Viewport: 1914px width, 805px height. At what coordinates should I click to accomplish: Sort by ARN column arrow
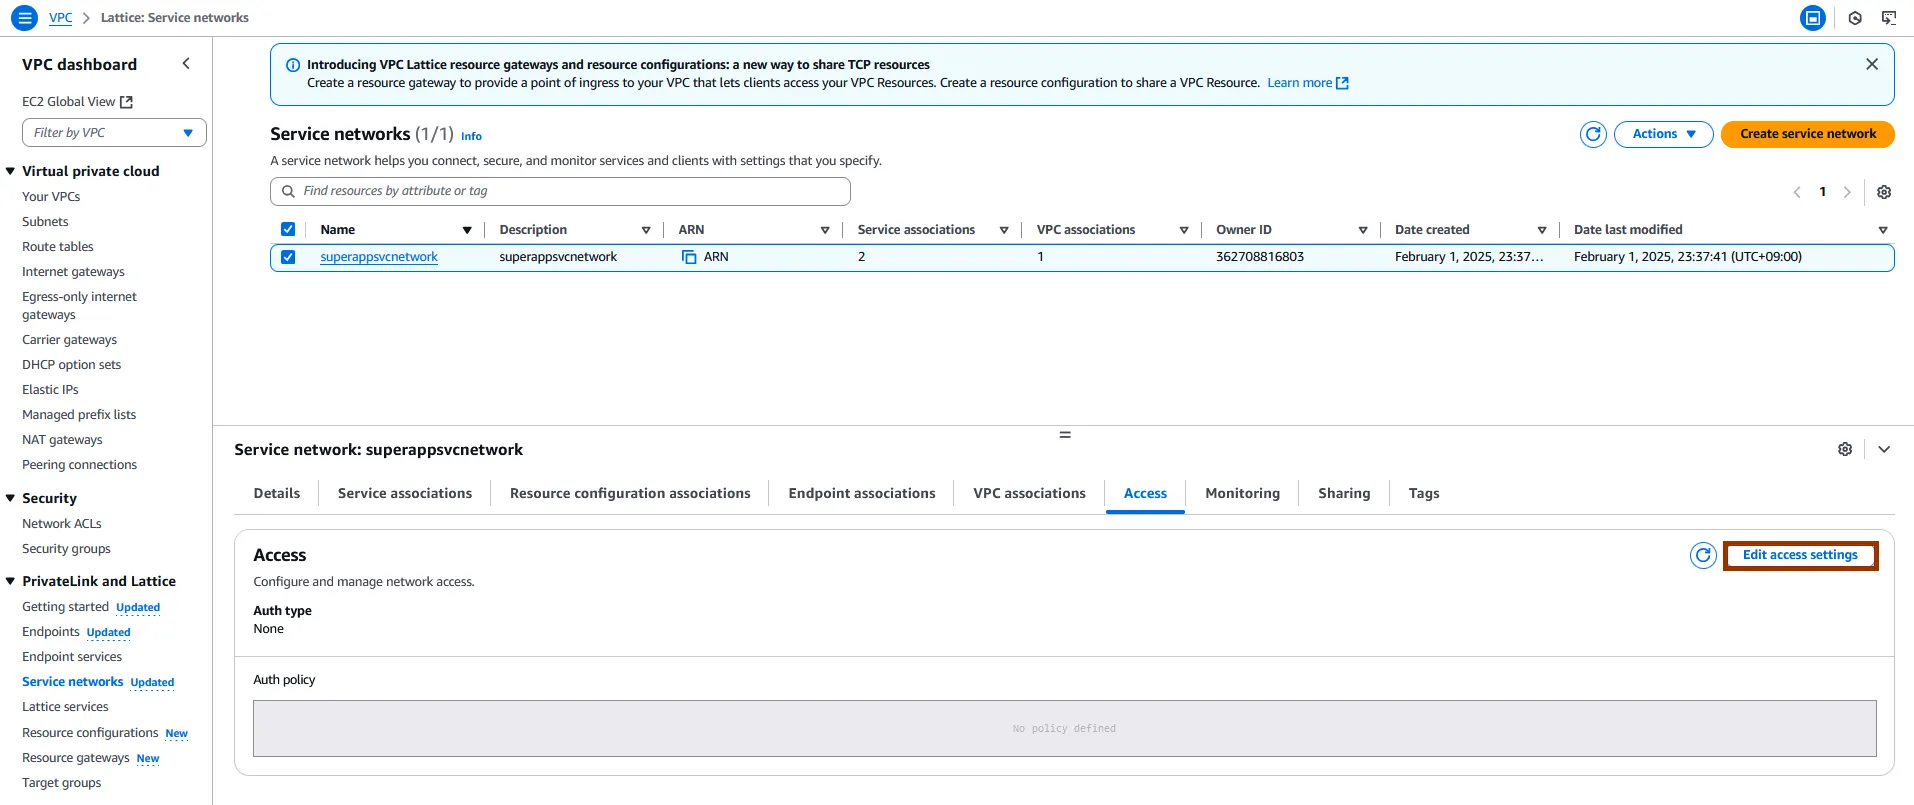click(x=825, y=230)
